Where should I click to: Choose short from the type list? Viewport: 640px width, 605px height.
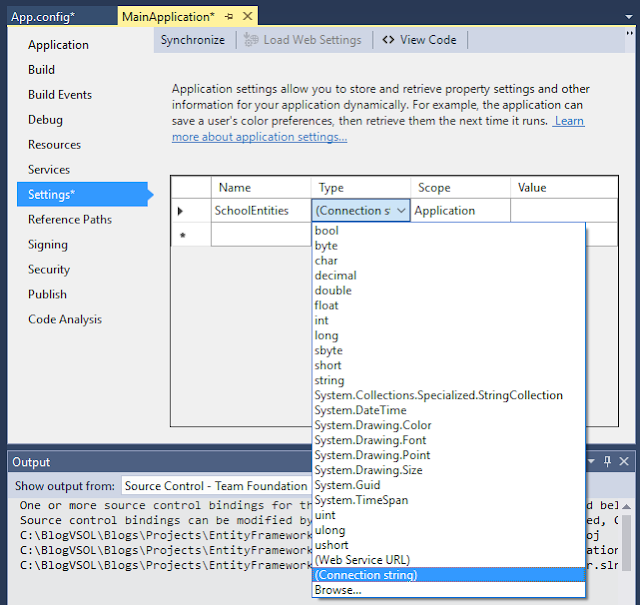pyautogui.click(x=449, y=365)
